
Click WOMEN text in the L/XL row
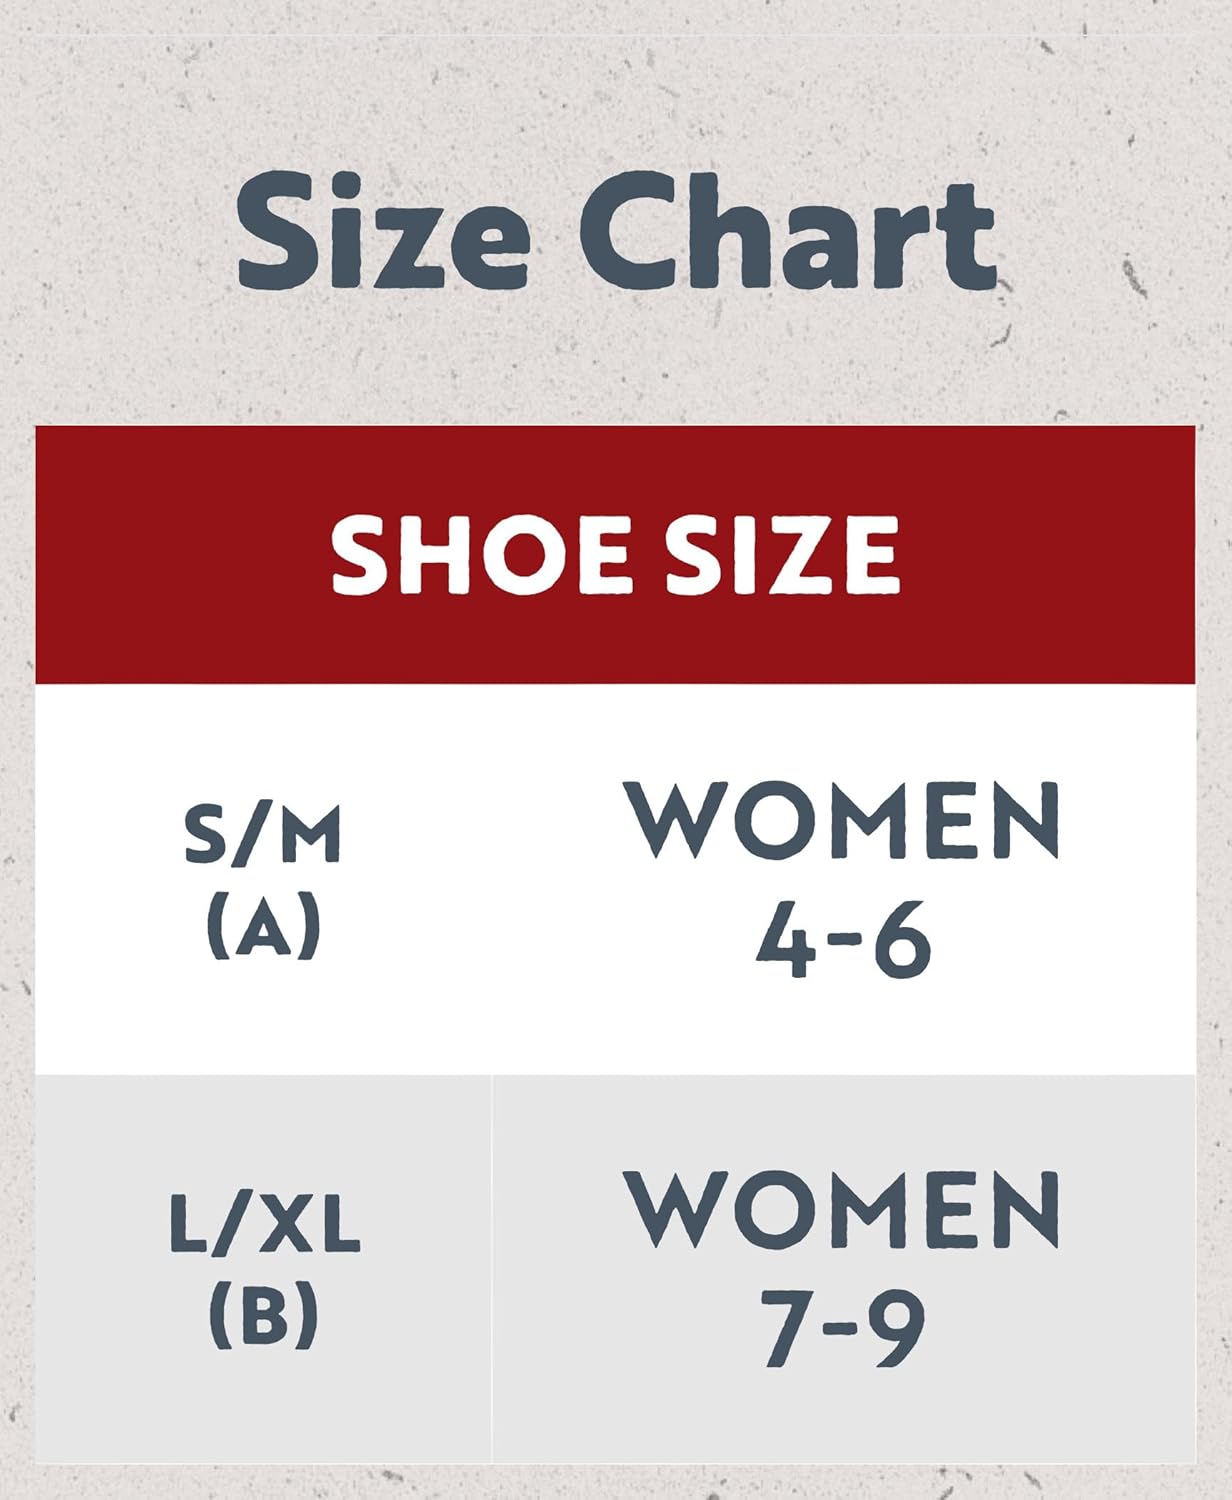pos(841,1210)
